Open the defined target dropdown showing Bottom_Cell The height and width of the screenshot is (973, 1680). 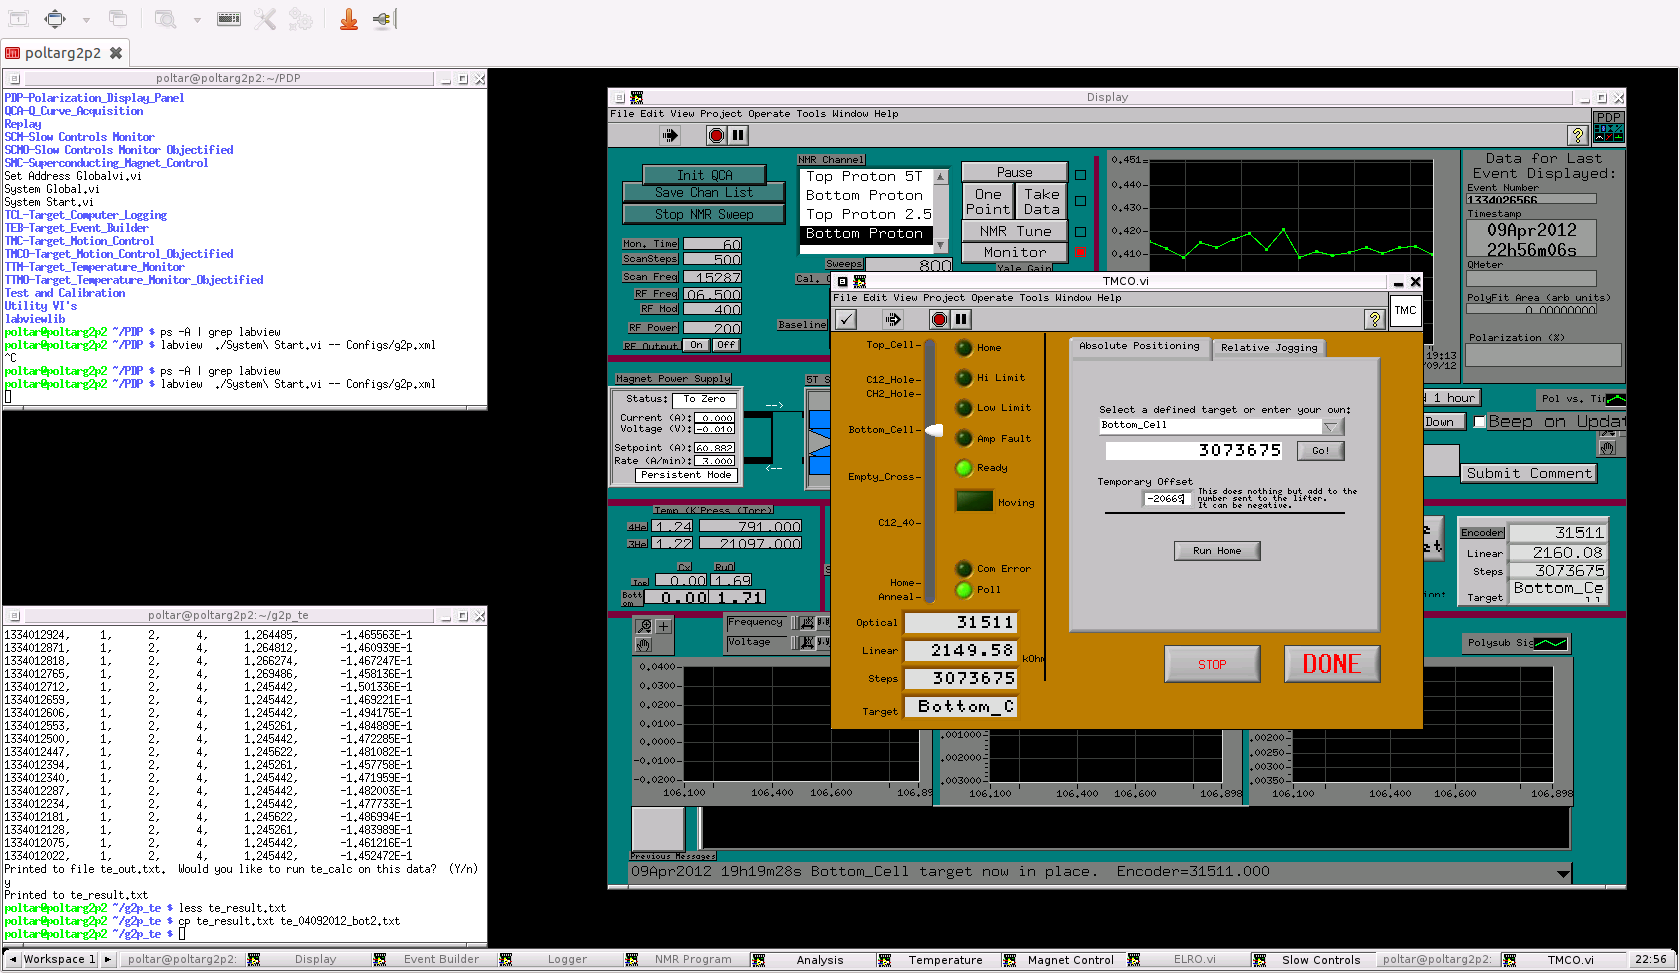click(1331, 427)
